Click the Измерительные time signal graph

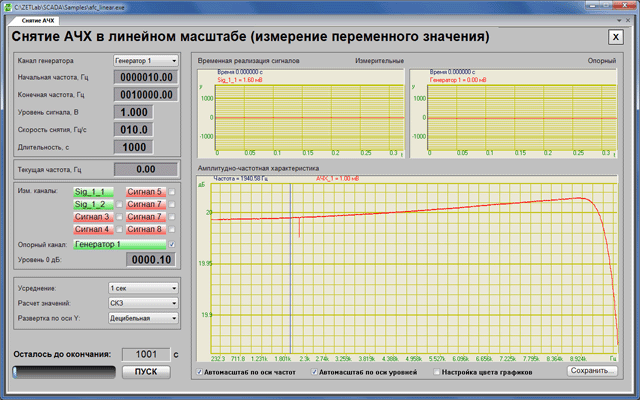pyautogui.click(x=301, y=113)
